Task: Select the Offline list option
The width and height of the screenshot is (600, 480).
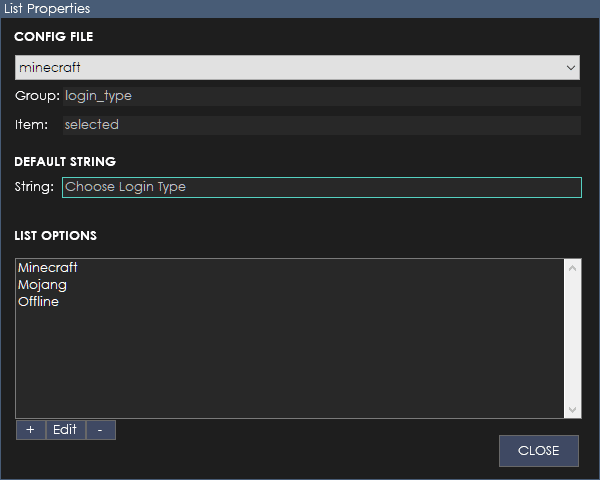Action: point(39,302)
